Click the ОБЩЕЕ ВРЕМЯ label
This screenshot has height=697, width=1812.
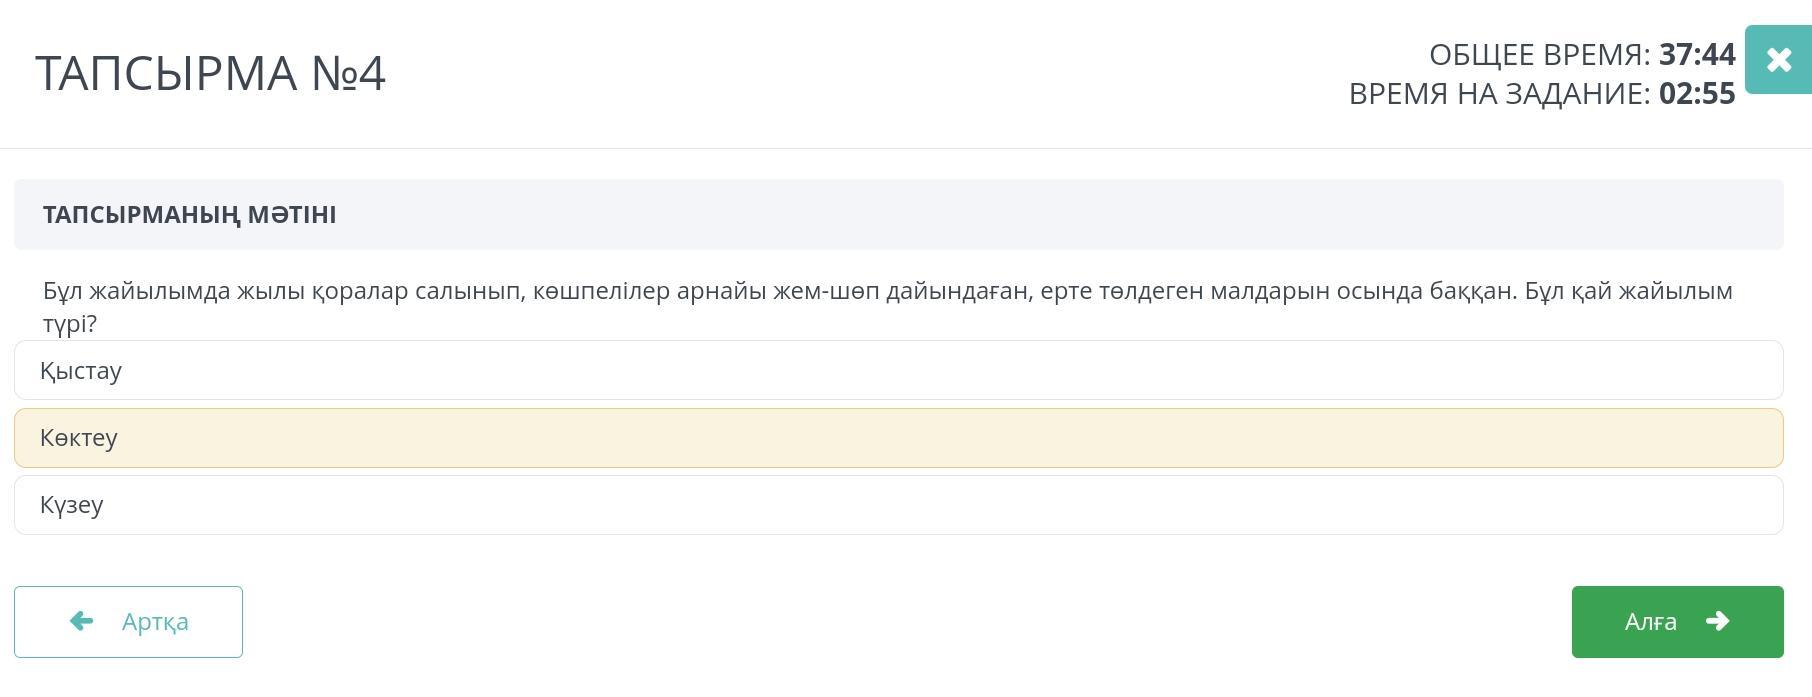click(x=1539, y=55)
